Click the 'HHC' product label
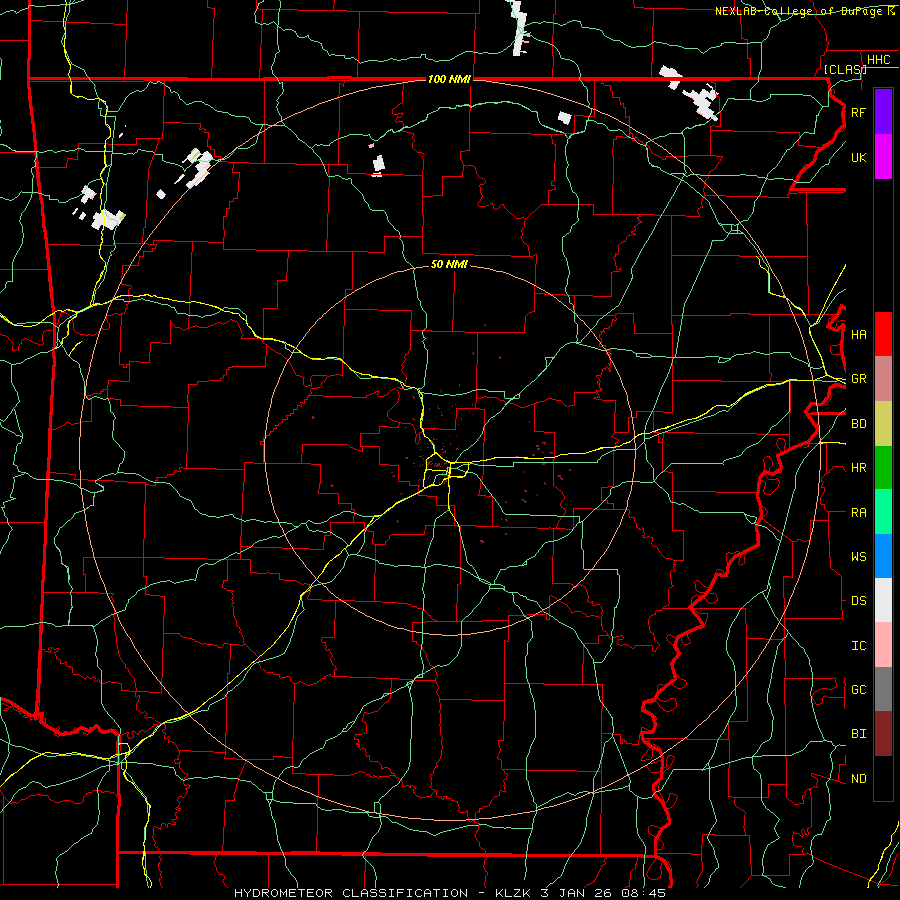The height and width of the screenshot is (900, 900). coord(879,60)
